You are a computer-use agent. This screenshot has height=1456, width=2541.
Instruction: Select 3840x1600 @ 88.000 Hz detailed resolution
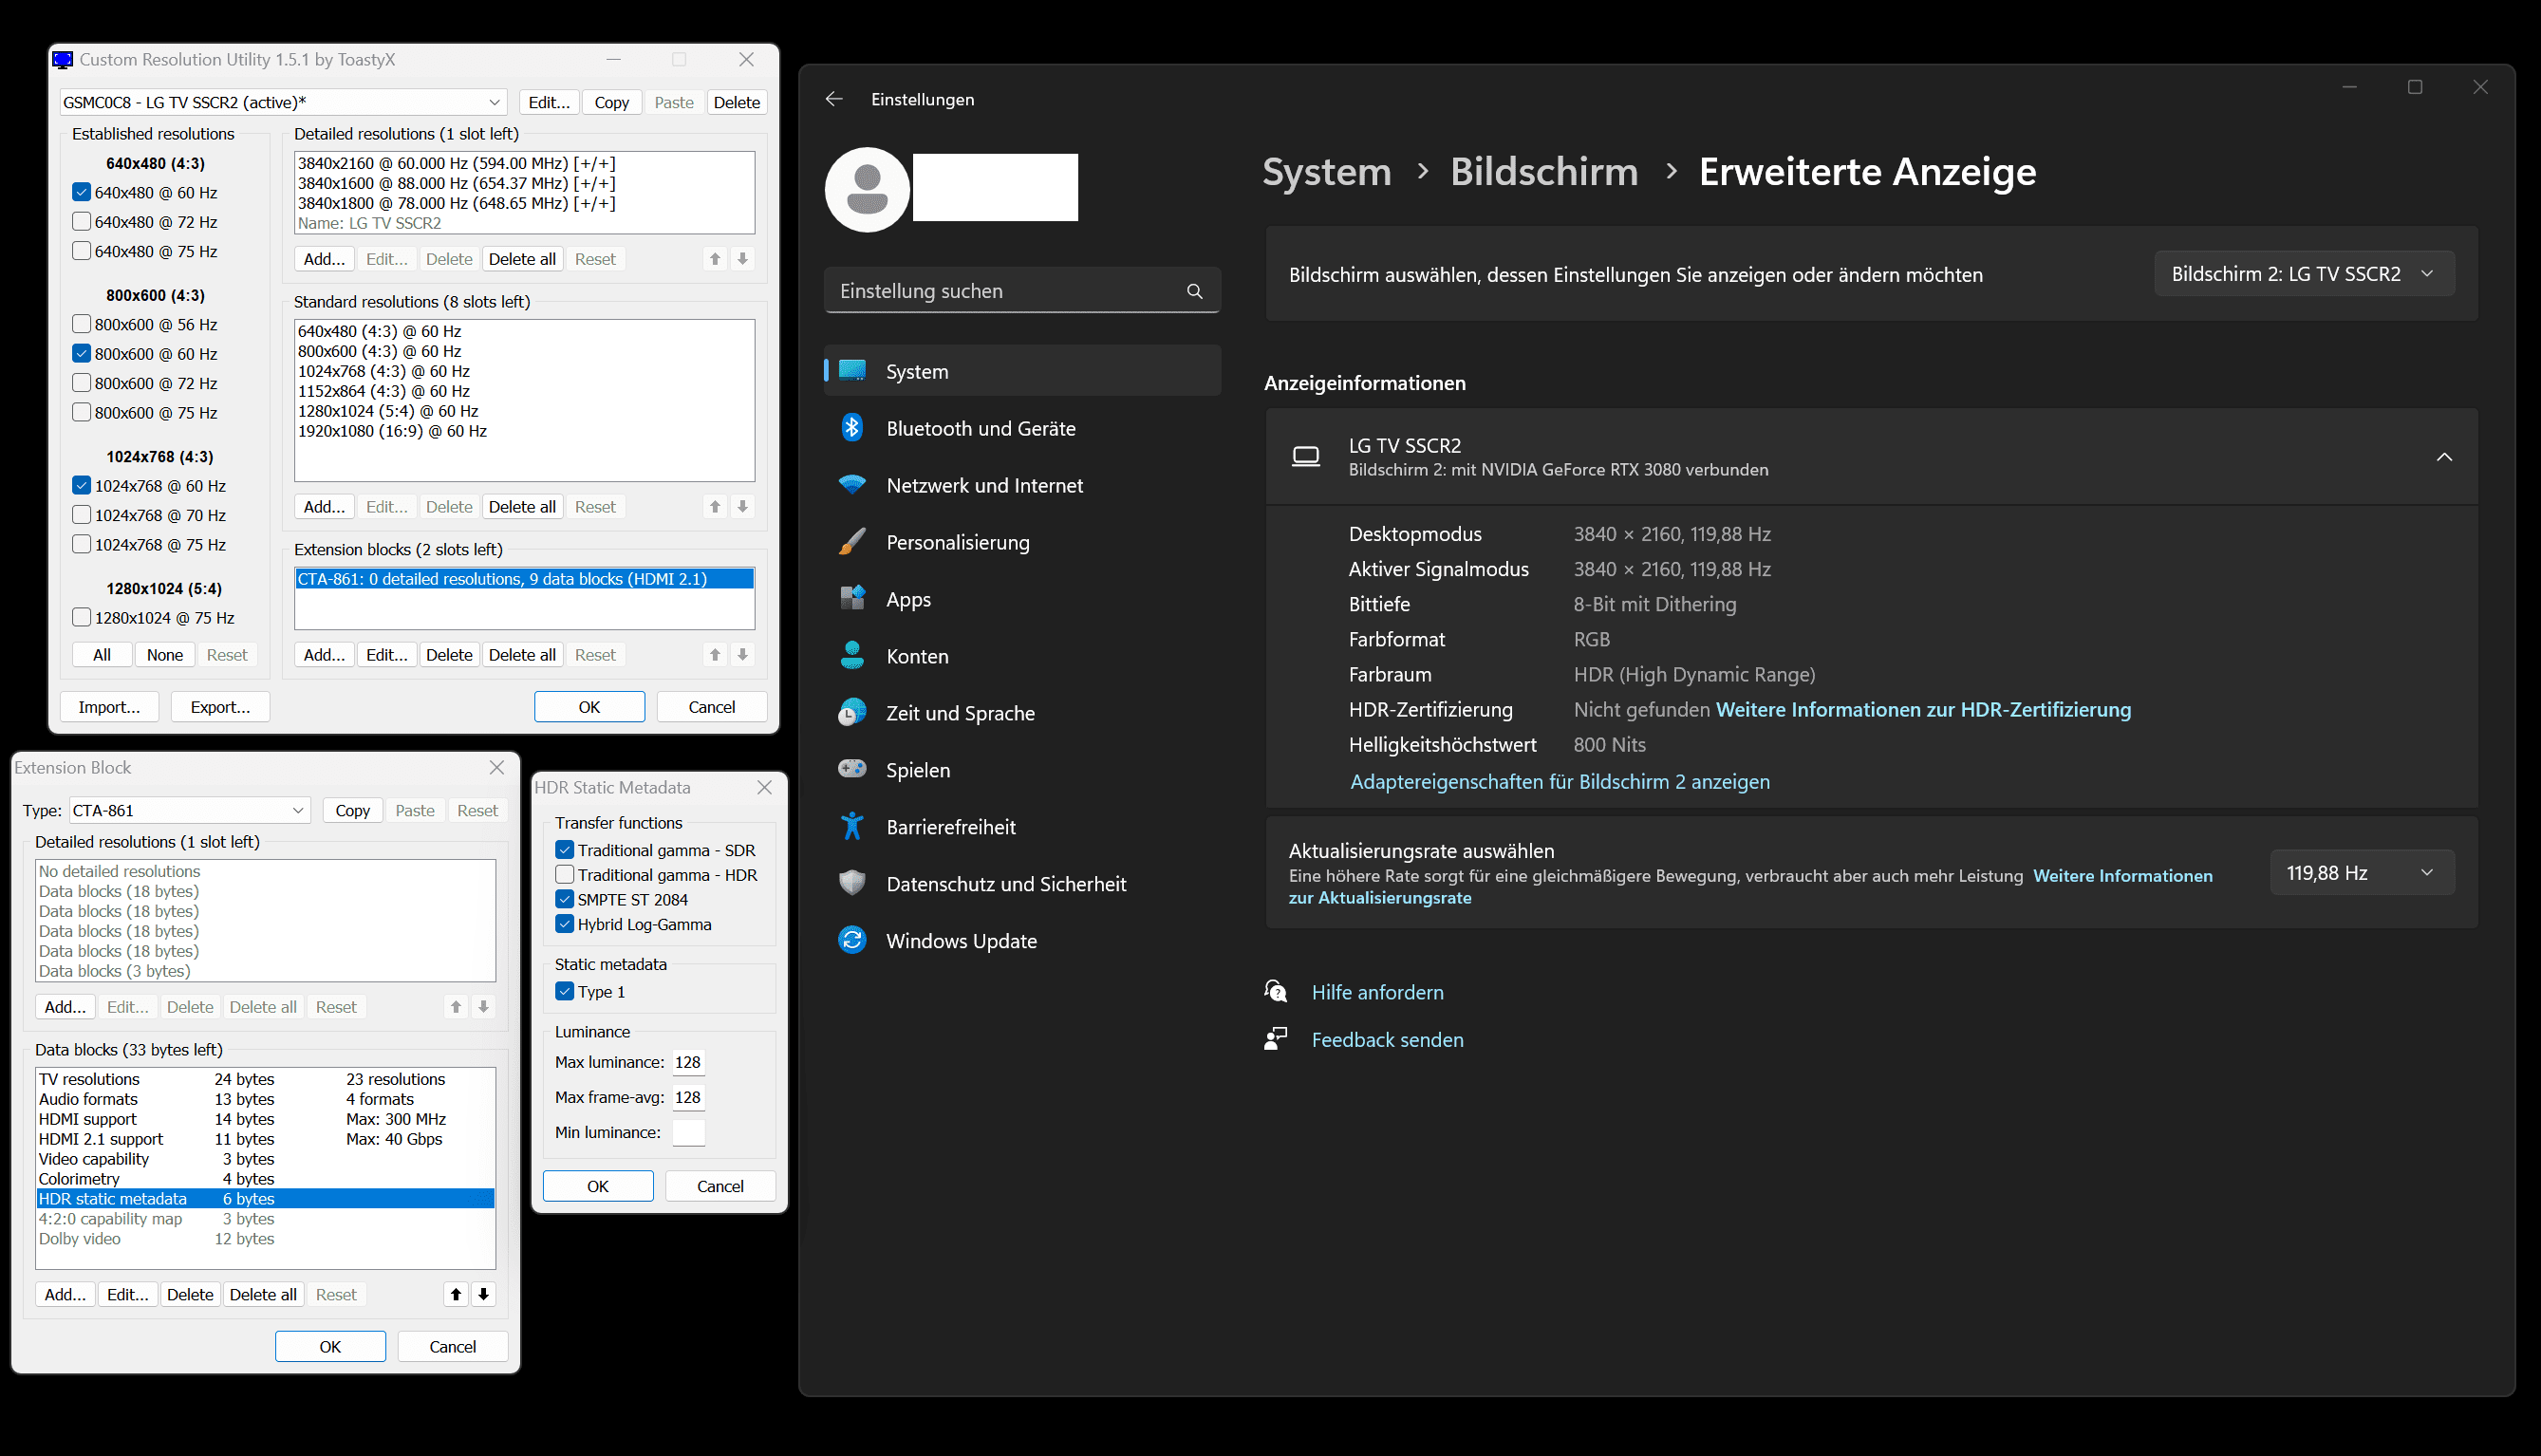coord(524,183)
